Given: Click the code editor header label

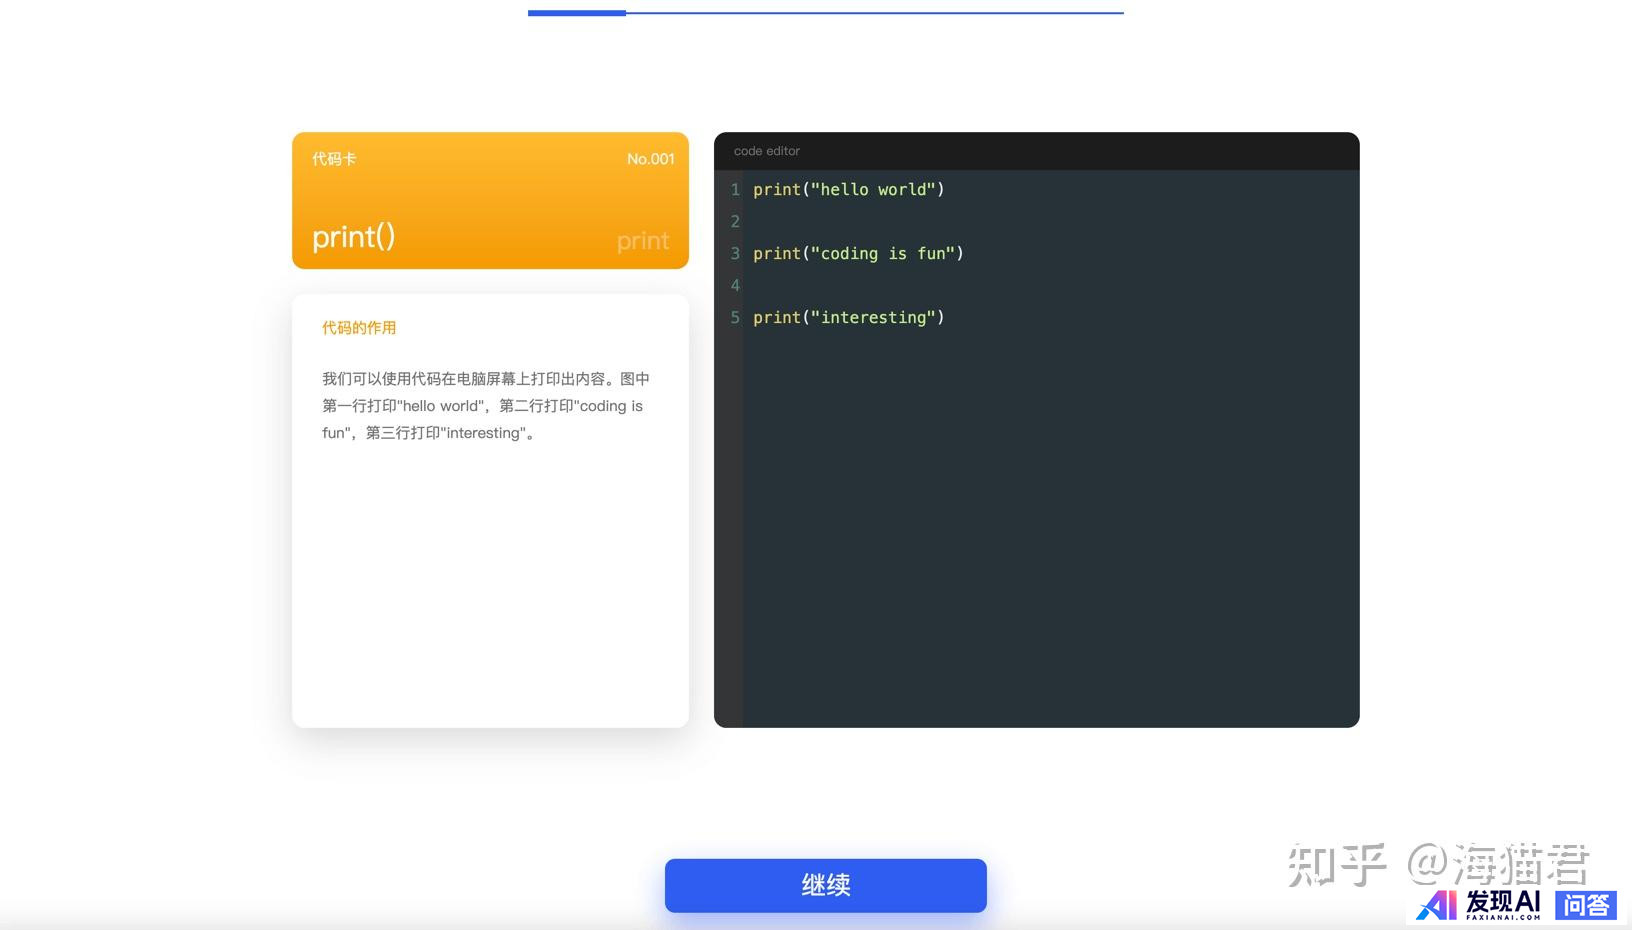Looking at the screenshot, I should click(x=767, y=151).
